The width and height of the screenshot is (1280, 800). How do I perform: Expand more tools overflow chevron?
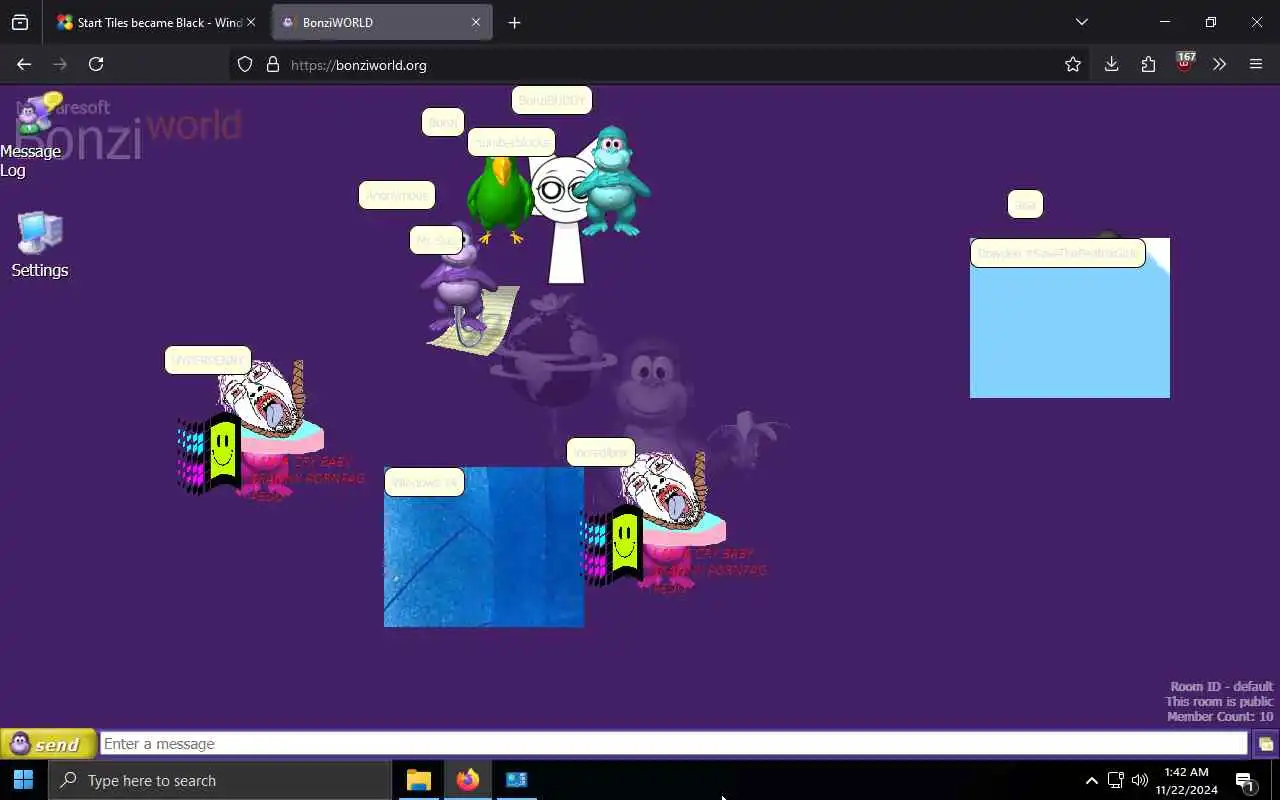click(1219, 64)
